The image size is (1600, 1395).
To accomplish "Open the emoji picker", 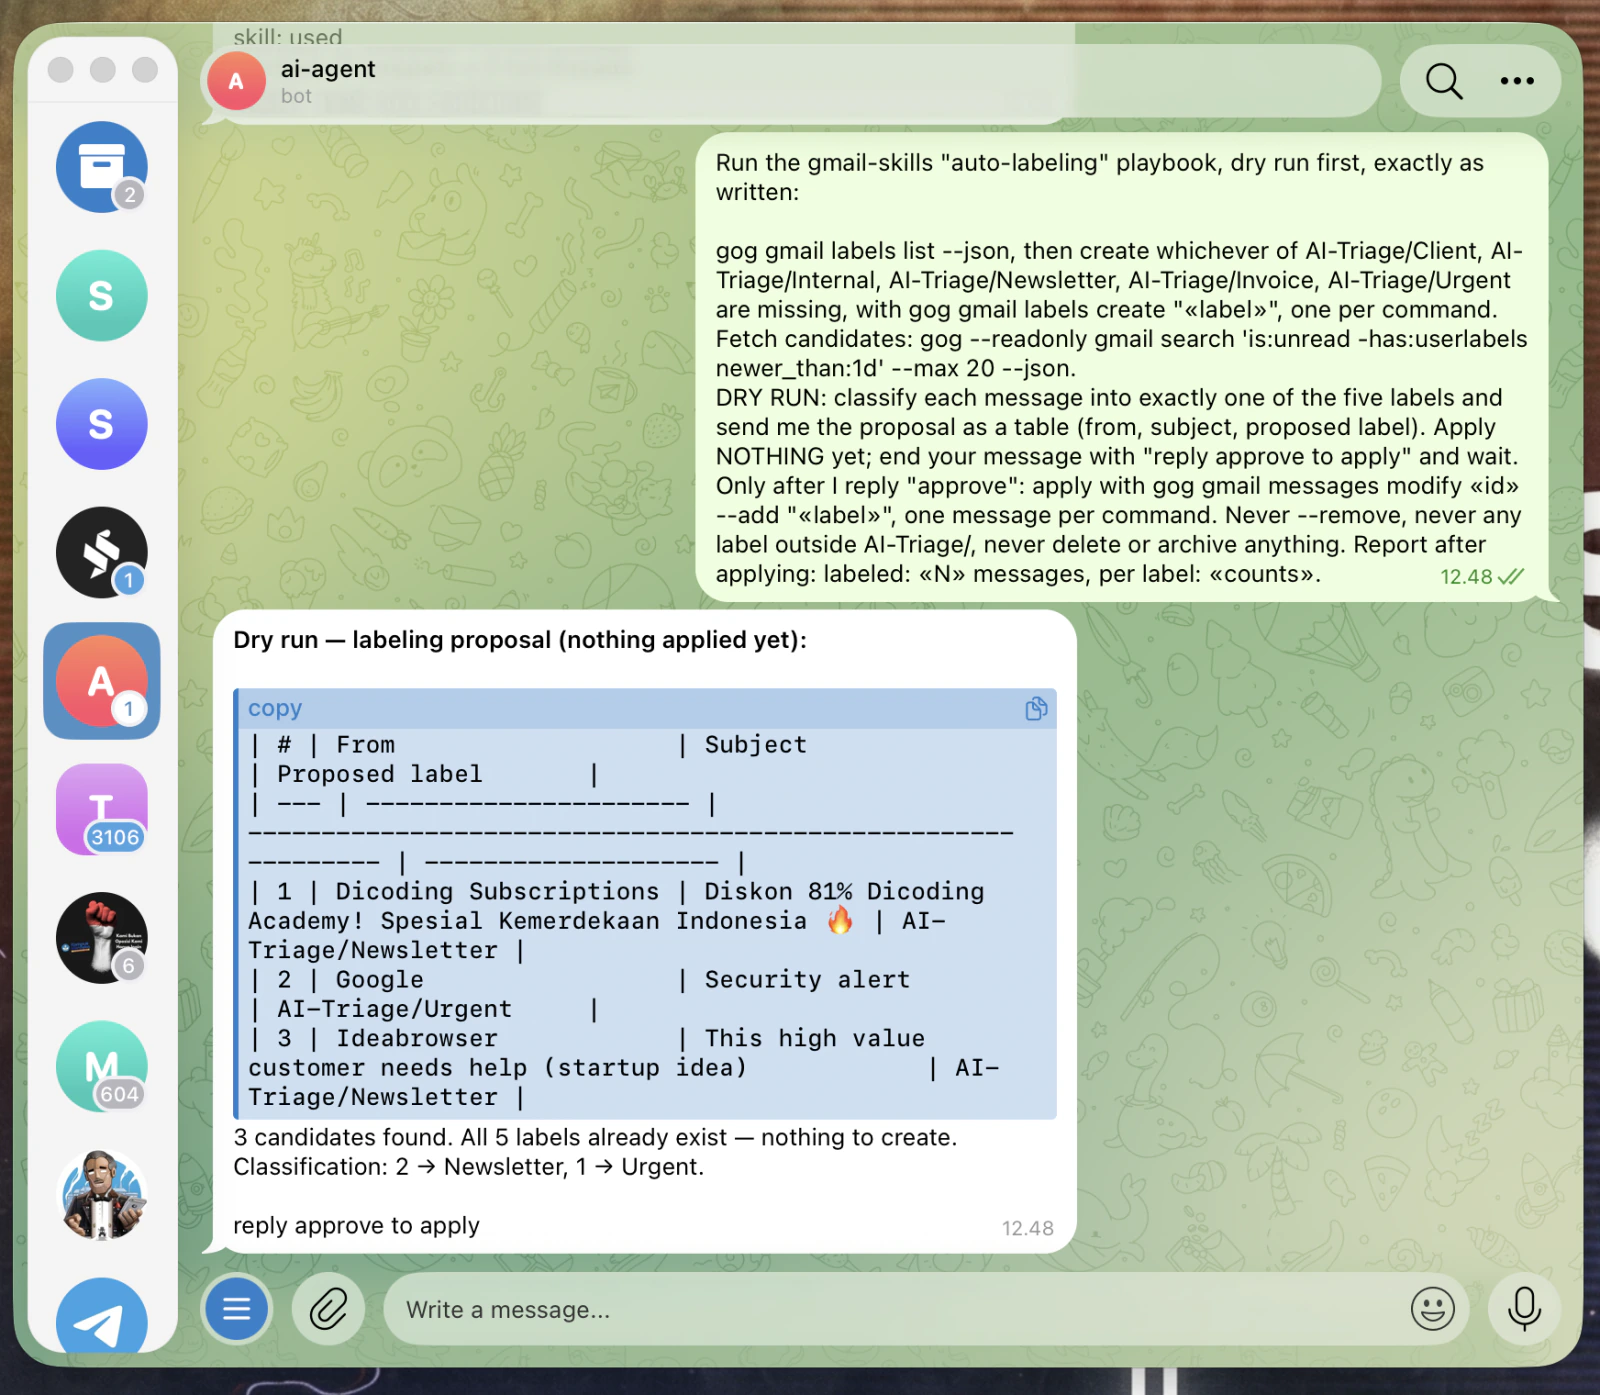I will point(1432,1309).
